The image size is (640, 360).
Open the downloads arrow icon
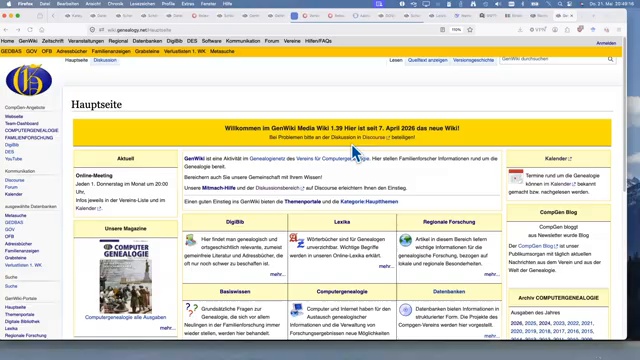520,30
